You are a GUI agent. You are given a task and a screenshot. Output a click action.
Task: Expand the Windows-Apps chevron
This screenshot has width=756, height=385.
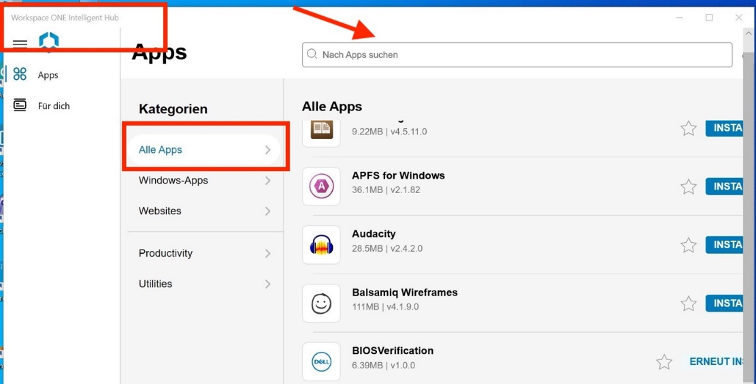pos(268,181)
